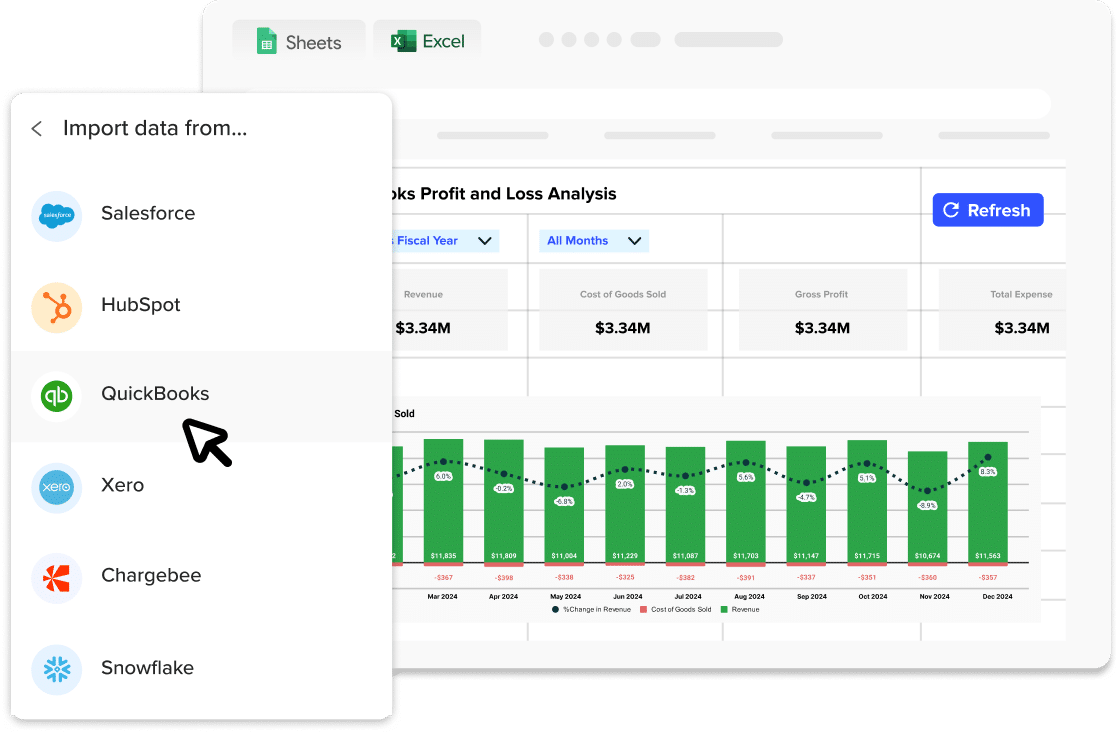Click the Dec 2024 revenue bar

tap(988, 502)
